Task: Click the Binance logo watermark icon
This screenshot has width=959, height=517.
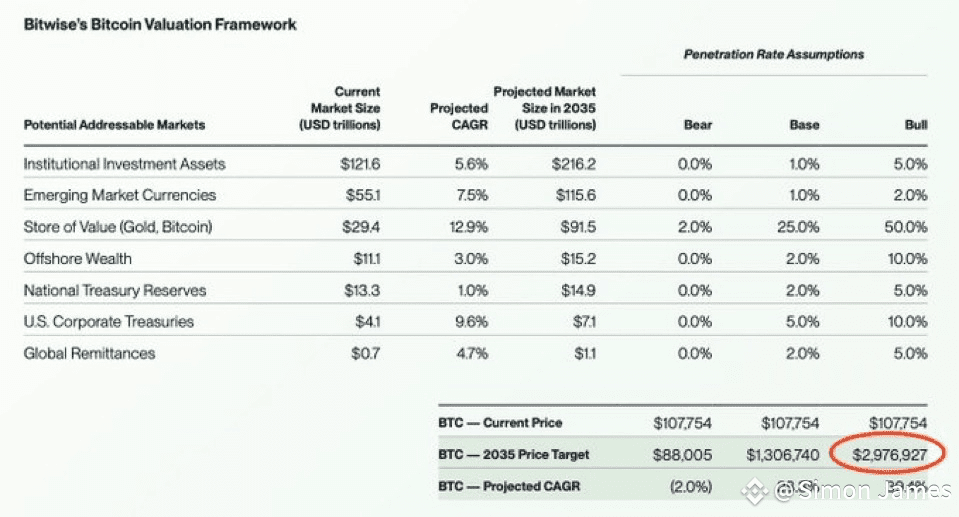Action: click(755, 491)
